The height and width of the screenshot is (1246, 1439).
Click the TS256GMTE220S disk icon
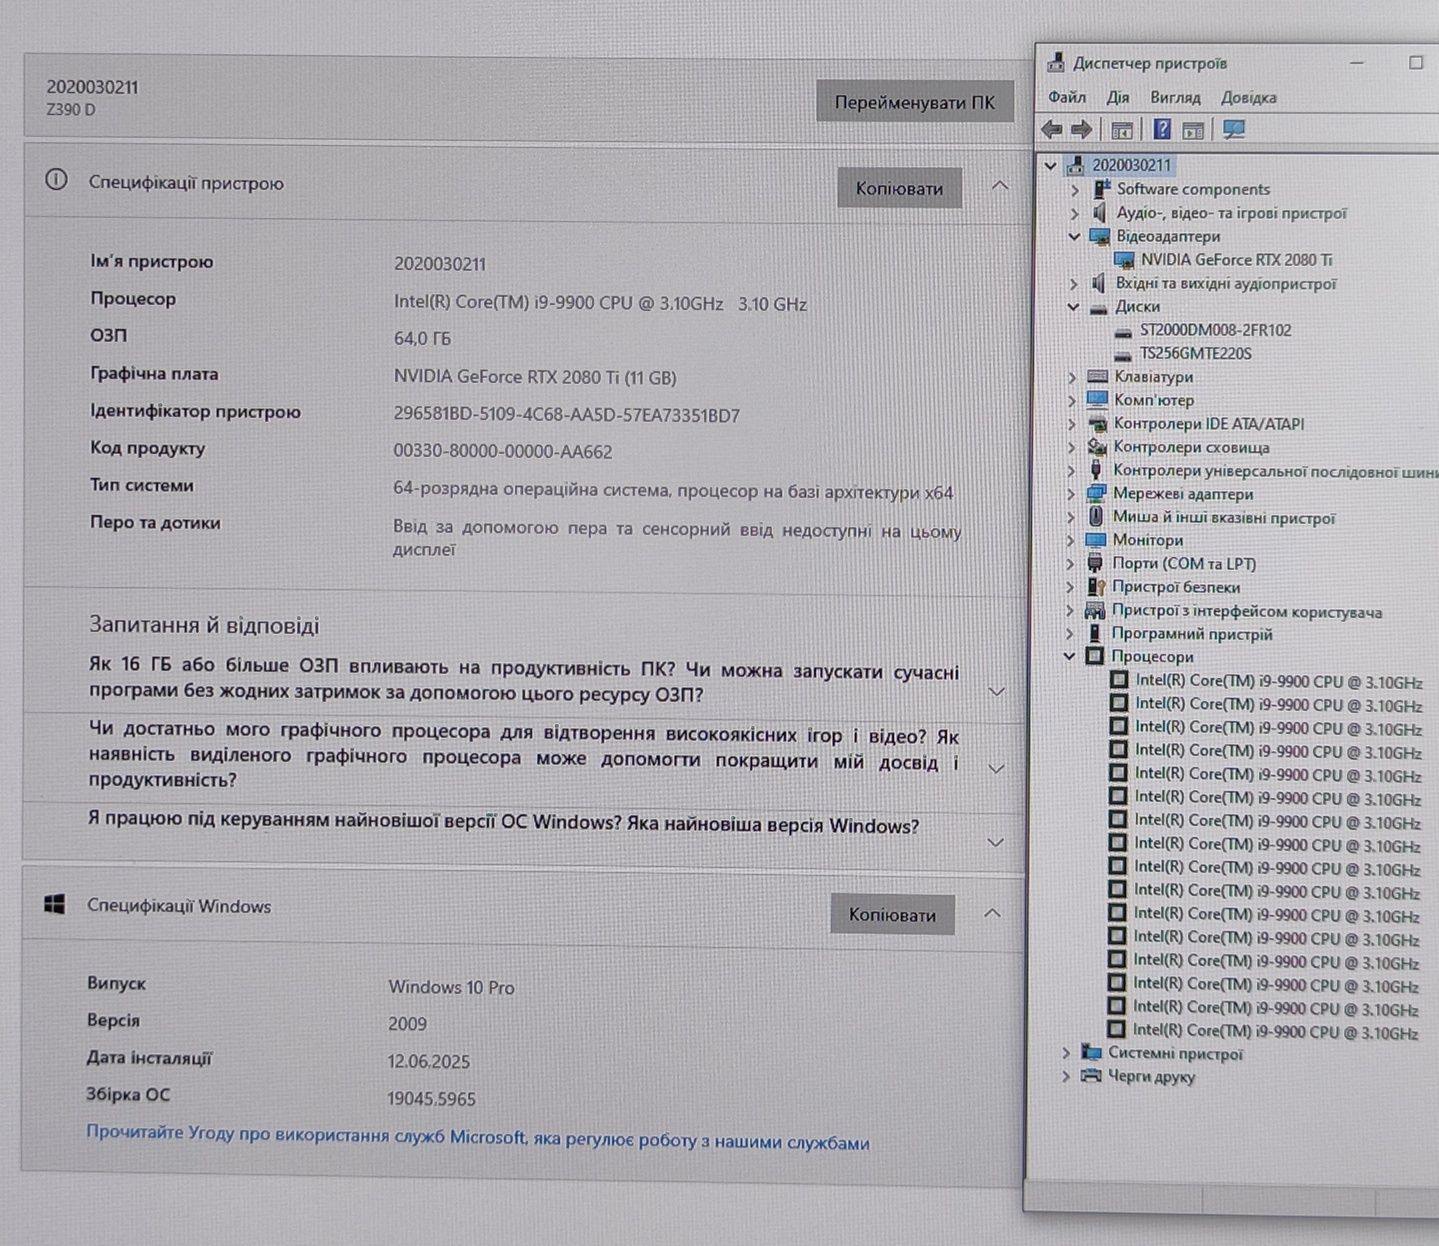(x=1122, y=354)
